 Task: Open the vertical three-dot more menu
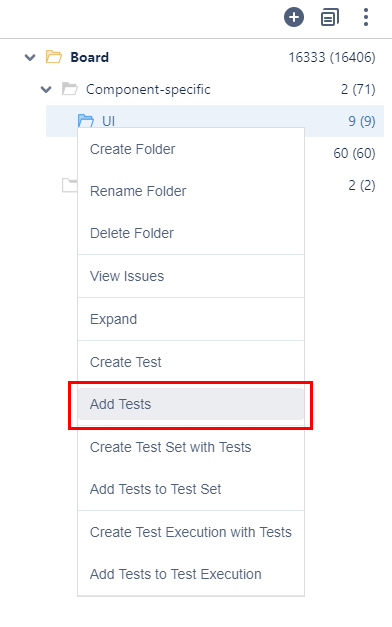366,18
